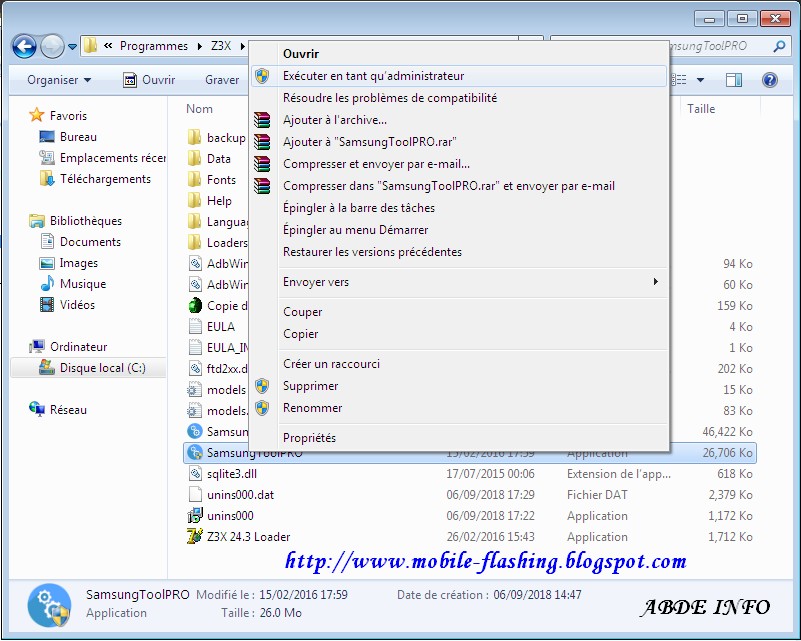Open the recent locations dropdown arrow
Screen dimensions: 801x641
click(x=72, y=46)
